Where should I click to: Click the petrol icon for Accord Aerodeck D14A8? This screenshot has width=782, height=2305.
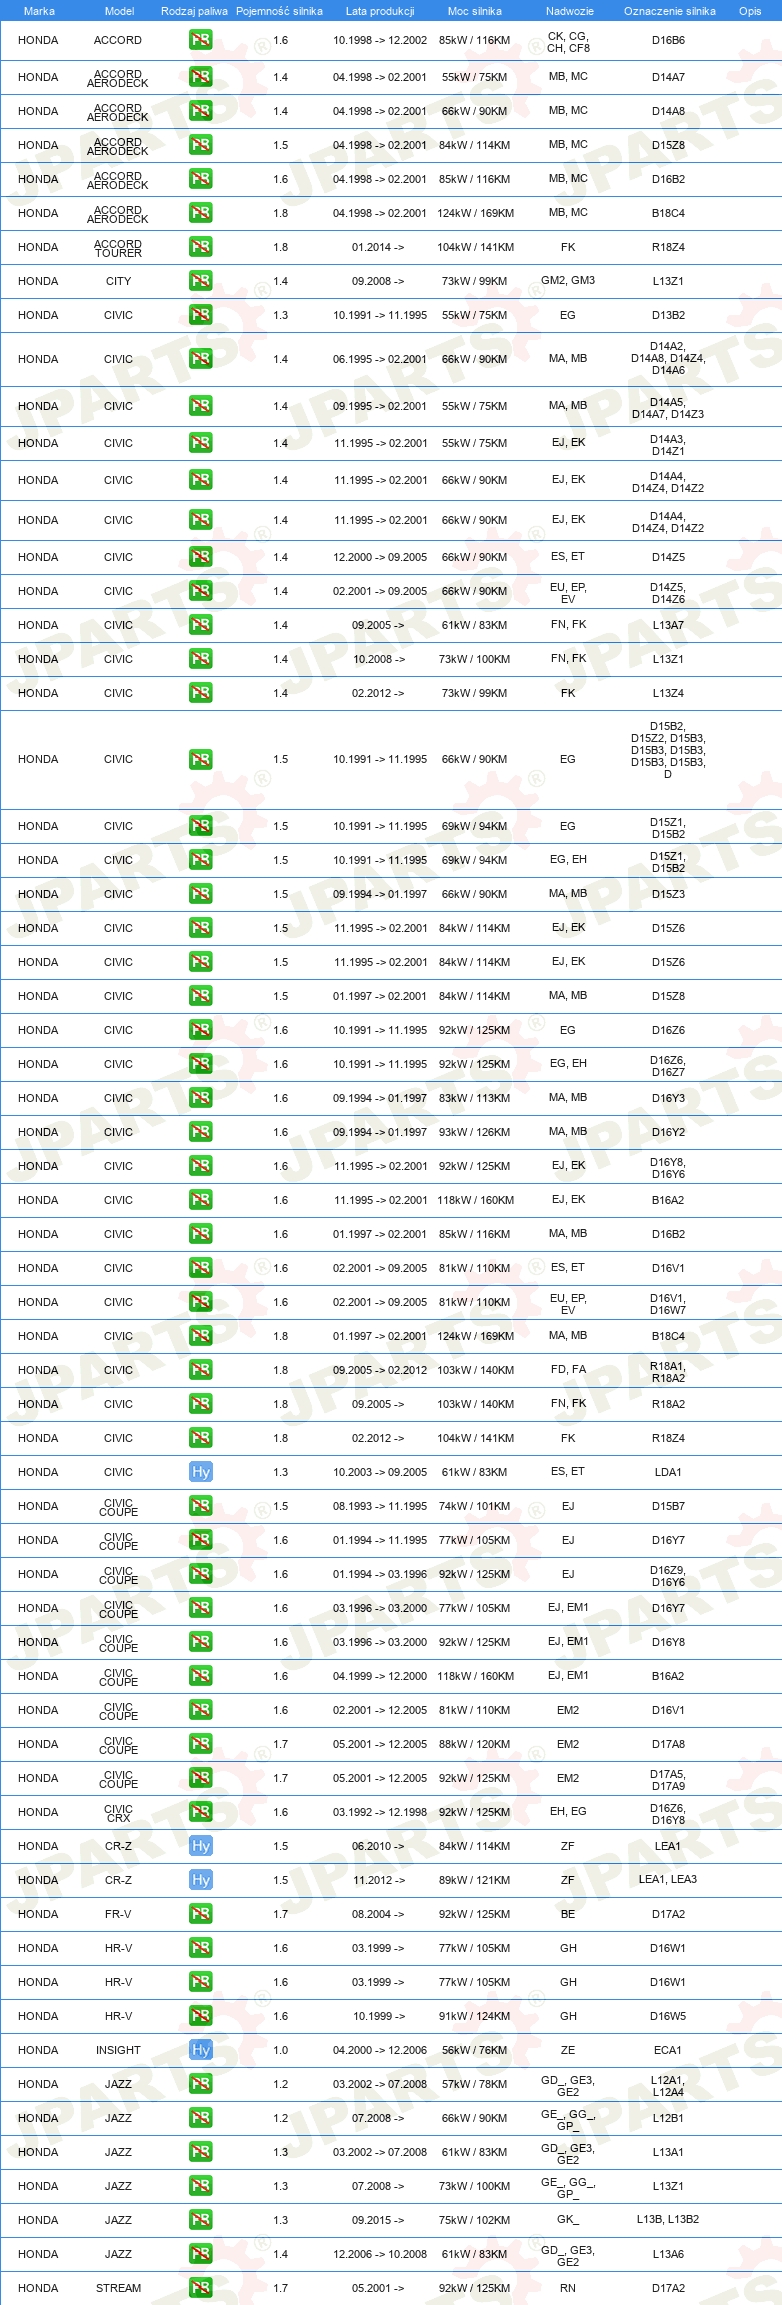click(x=200, y=111)
